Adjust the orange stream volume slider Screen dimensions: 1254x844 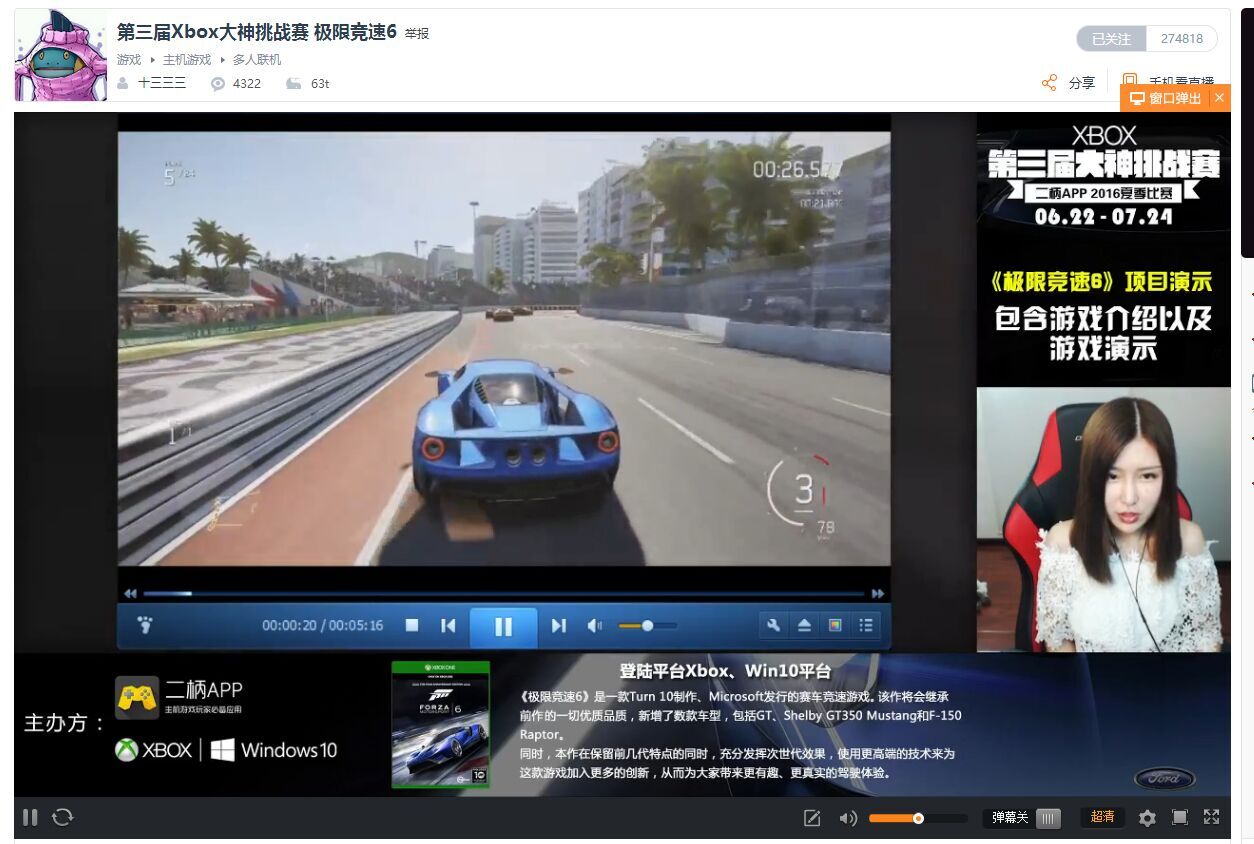pyautogui.click(x=918, y=818)
